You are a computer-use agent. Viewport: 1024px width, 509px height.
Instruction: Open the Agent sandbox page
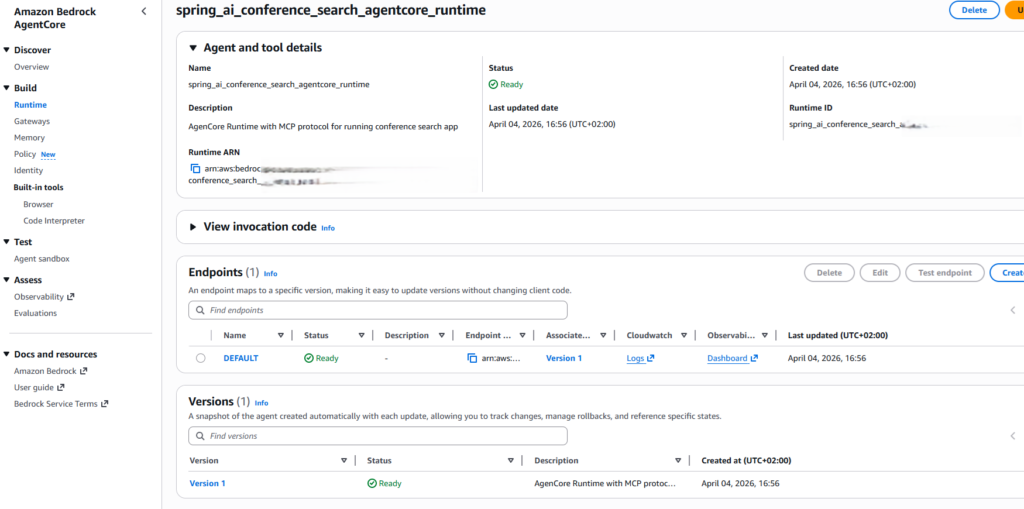(x=42, y=259)
